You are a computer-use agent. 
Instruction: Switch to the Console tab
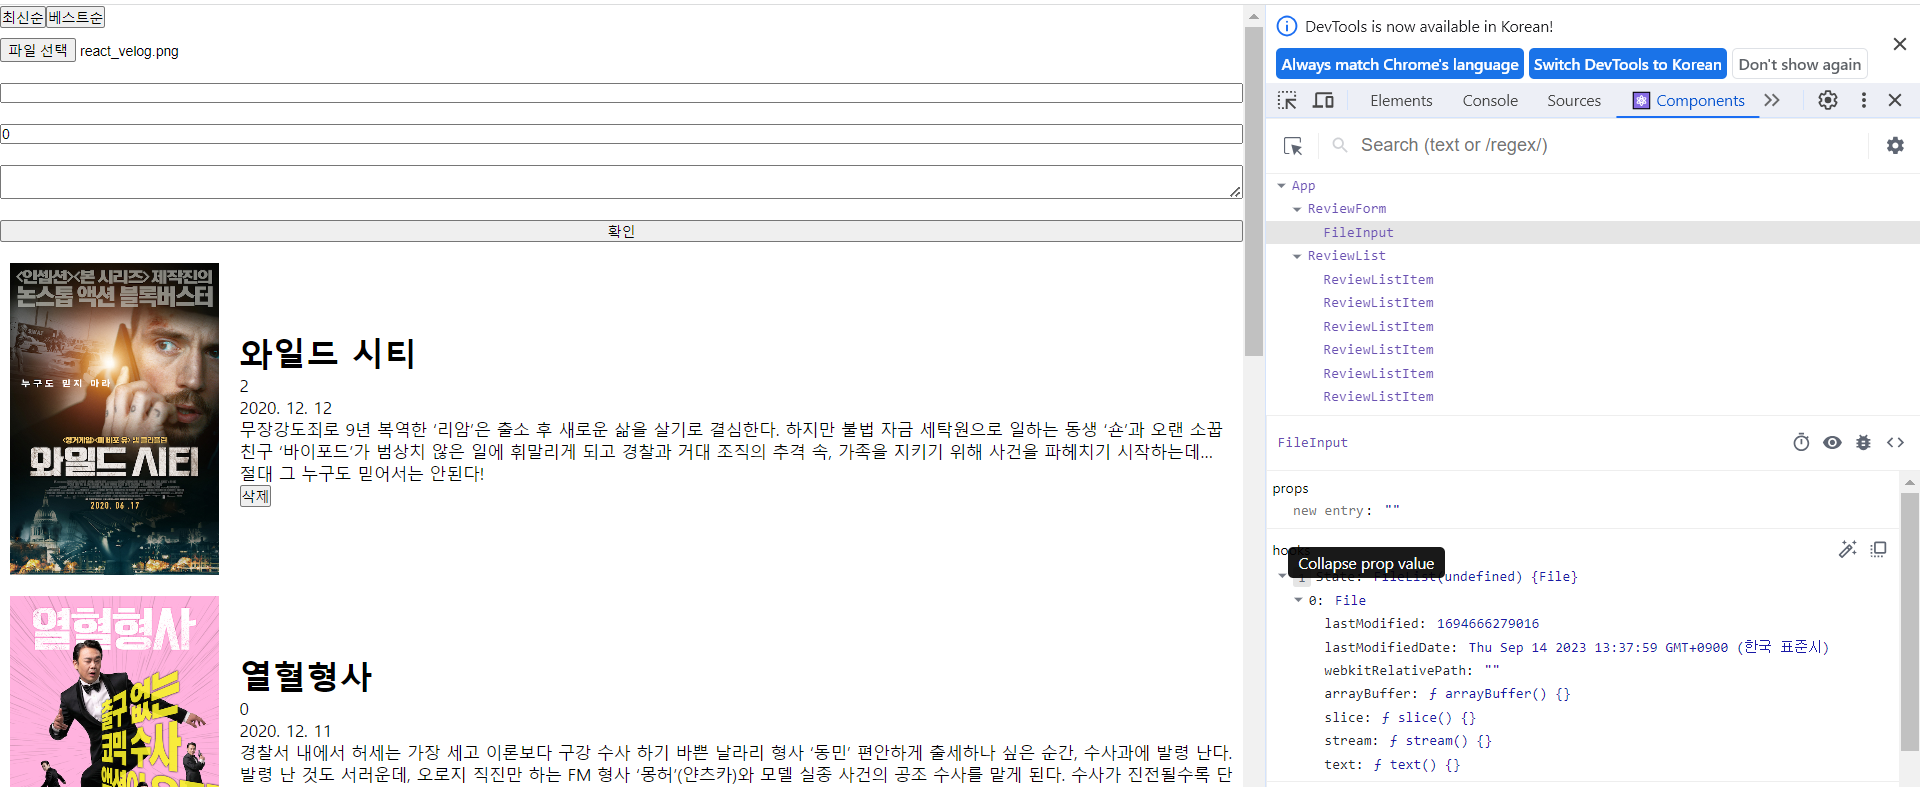tap(1490, 100)
